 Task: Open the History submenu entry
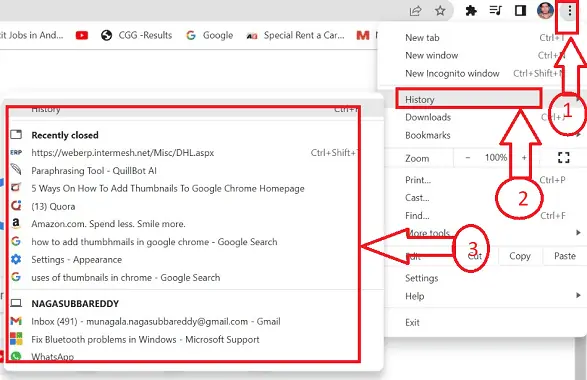coord(483,100)
